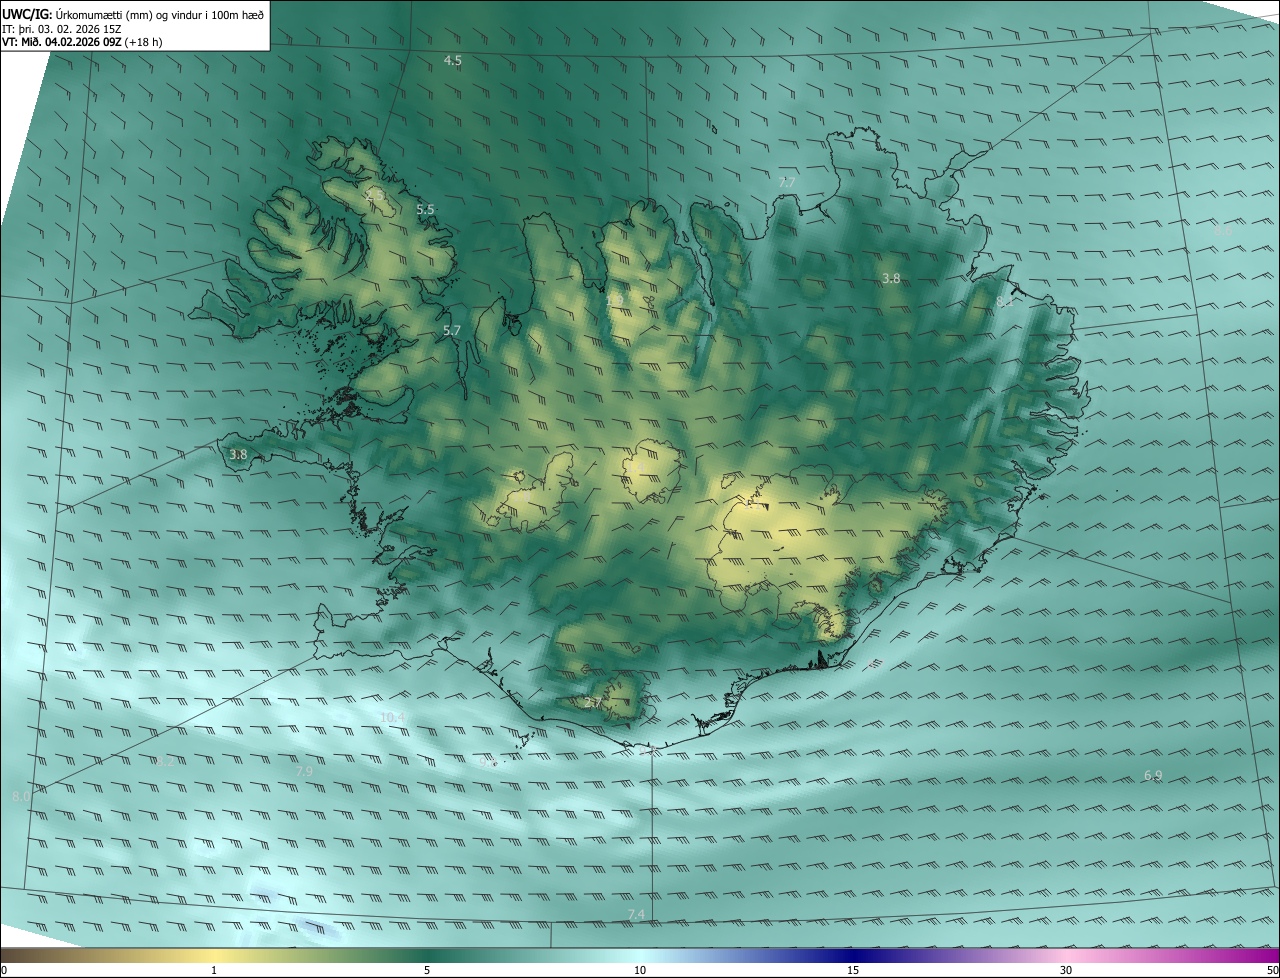The image size is (1280, 978).
Task: Click the 5.7 value label on the map
Action: (452, 331)
